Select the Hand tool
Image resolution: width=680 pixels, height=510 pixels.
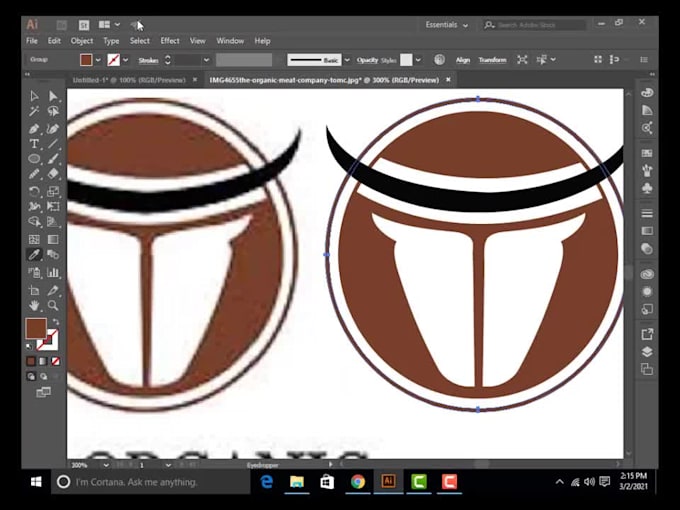coord(34,304)
